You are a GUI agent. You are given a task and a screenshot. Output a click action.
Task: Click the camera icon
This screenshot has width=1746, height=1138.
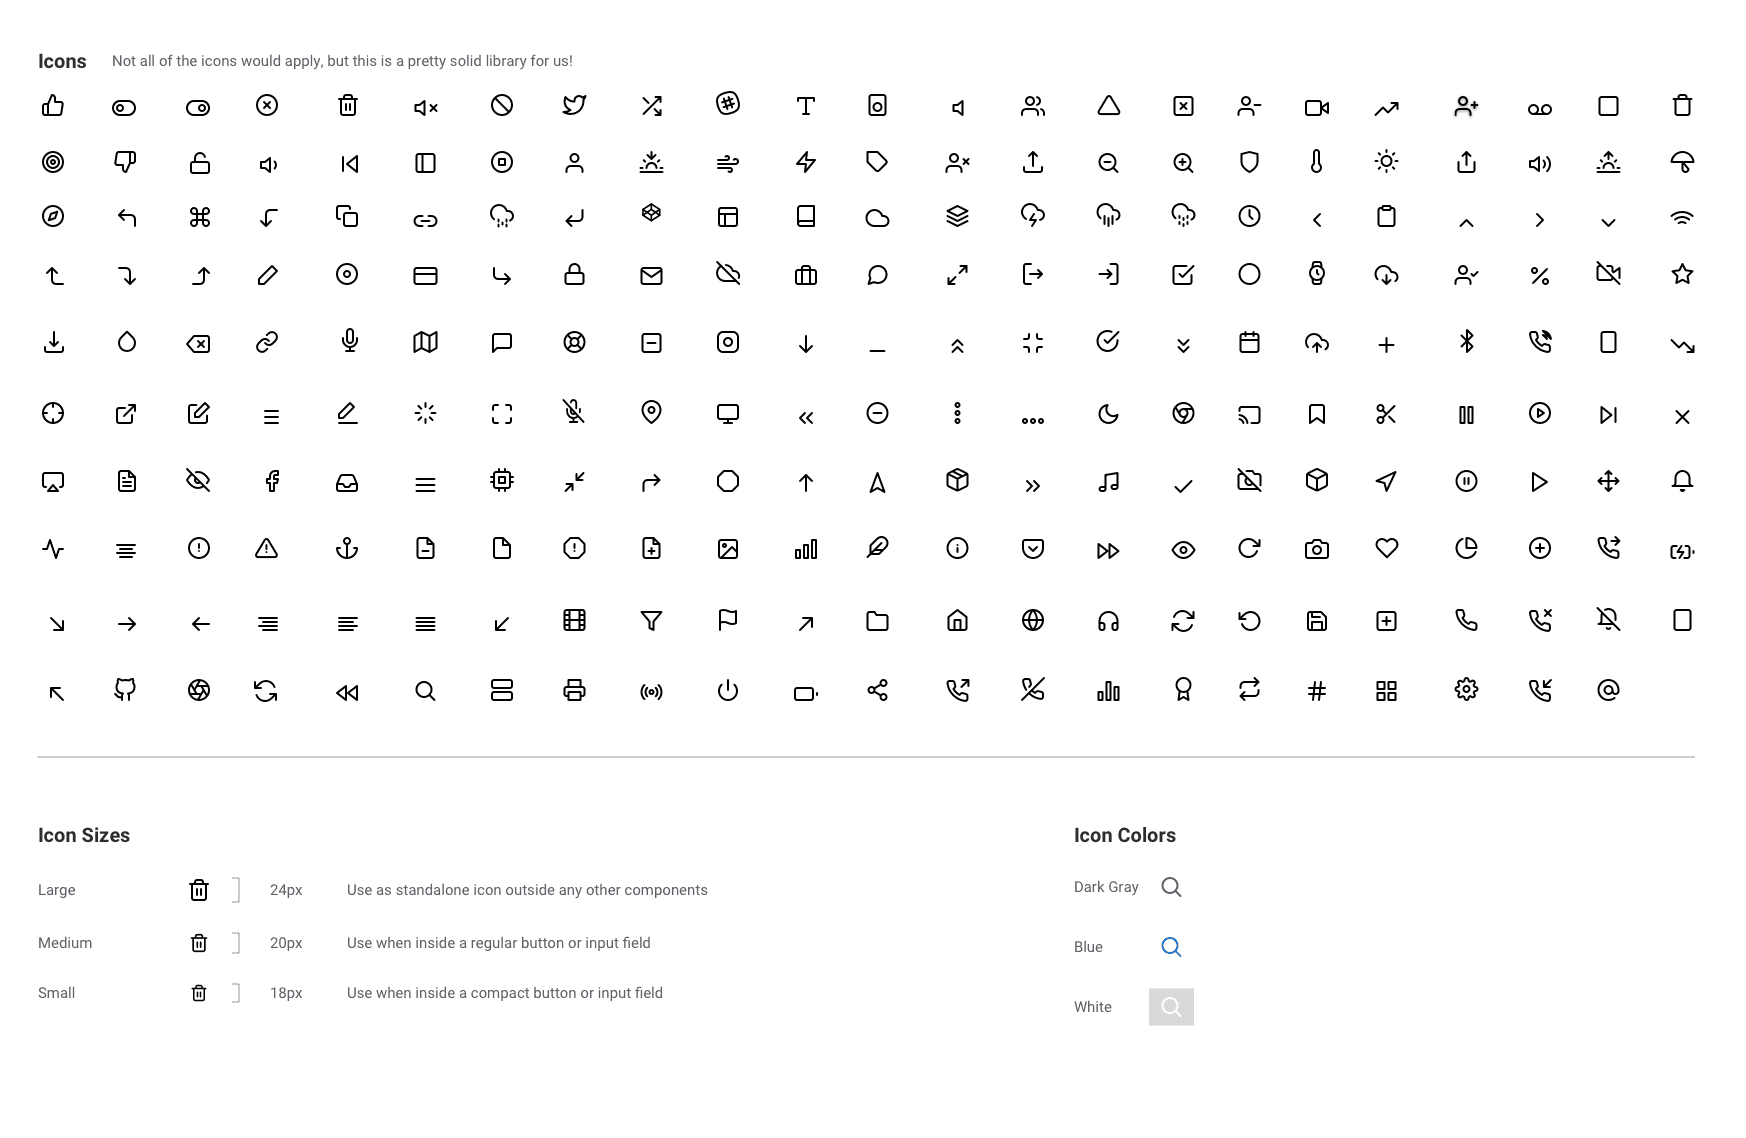(1316, 548)
